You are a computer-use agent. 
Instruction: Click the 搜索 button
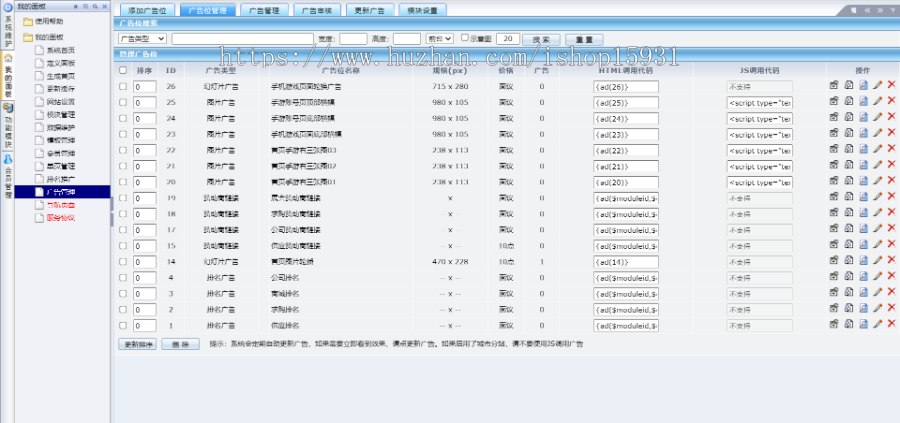tap(542, 40)
